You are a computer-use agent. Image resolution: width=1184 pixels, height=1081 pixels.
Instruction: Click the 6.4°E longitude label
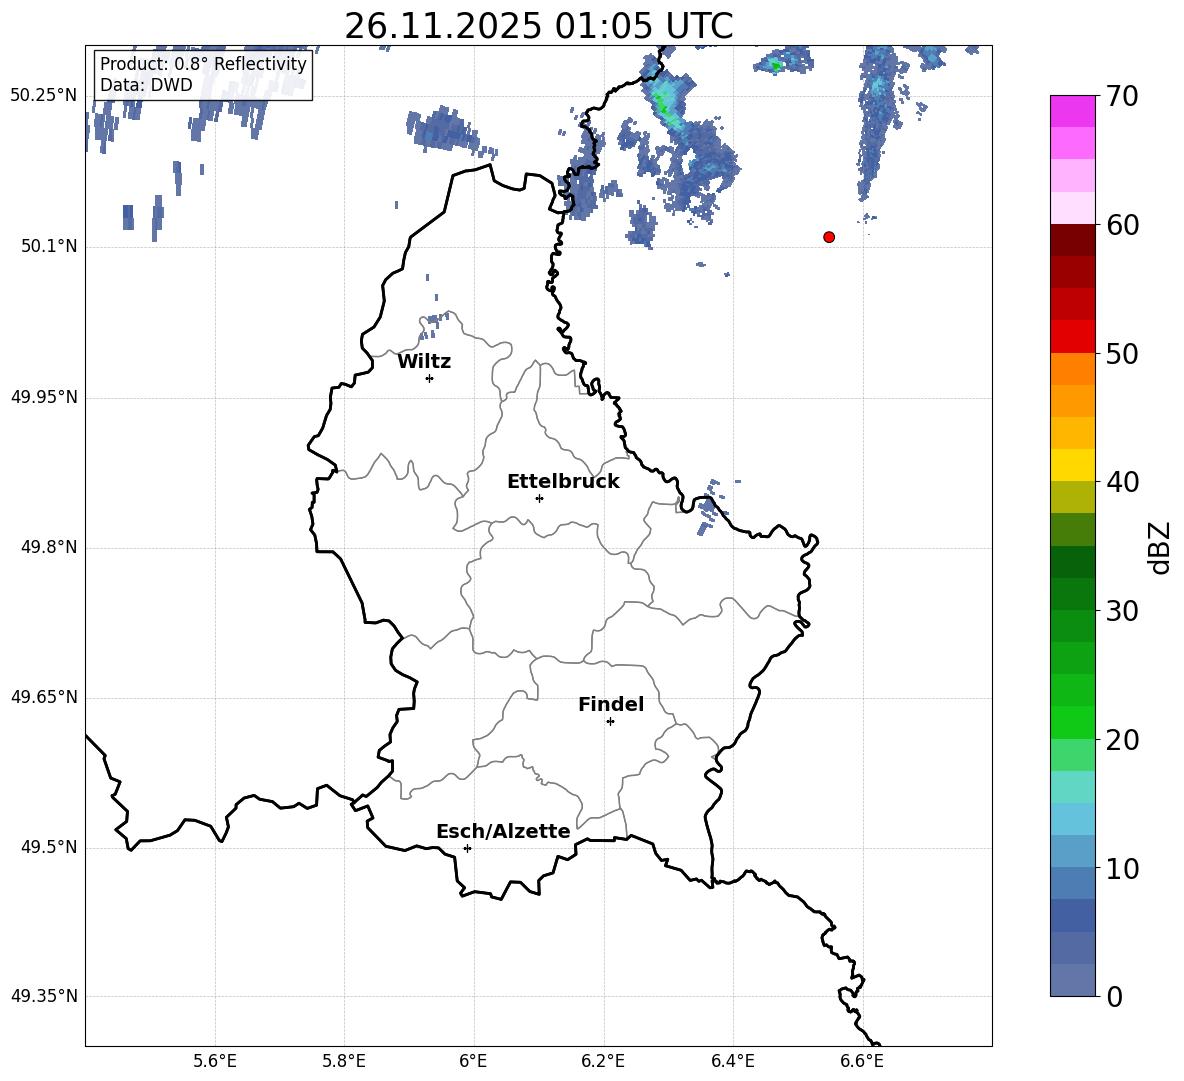732,1061
